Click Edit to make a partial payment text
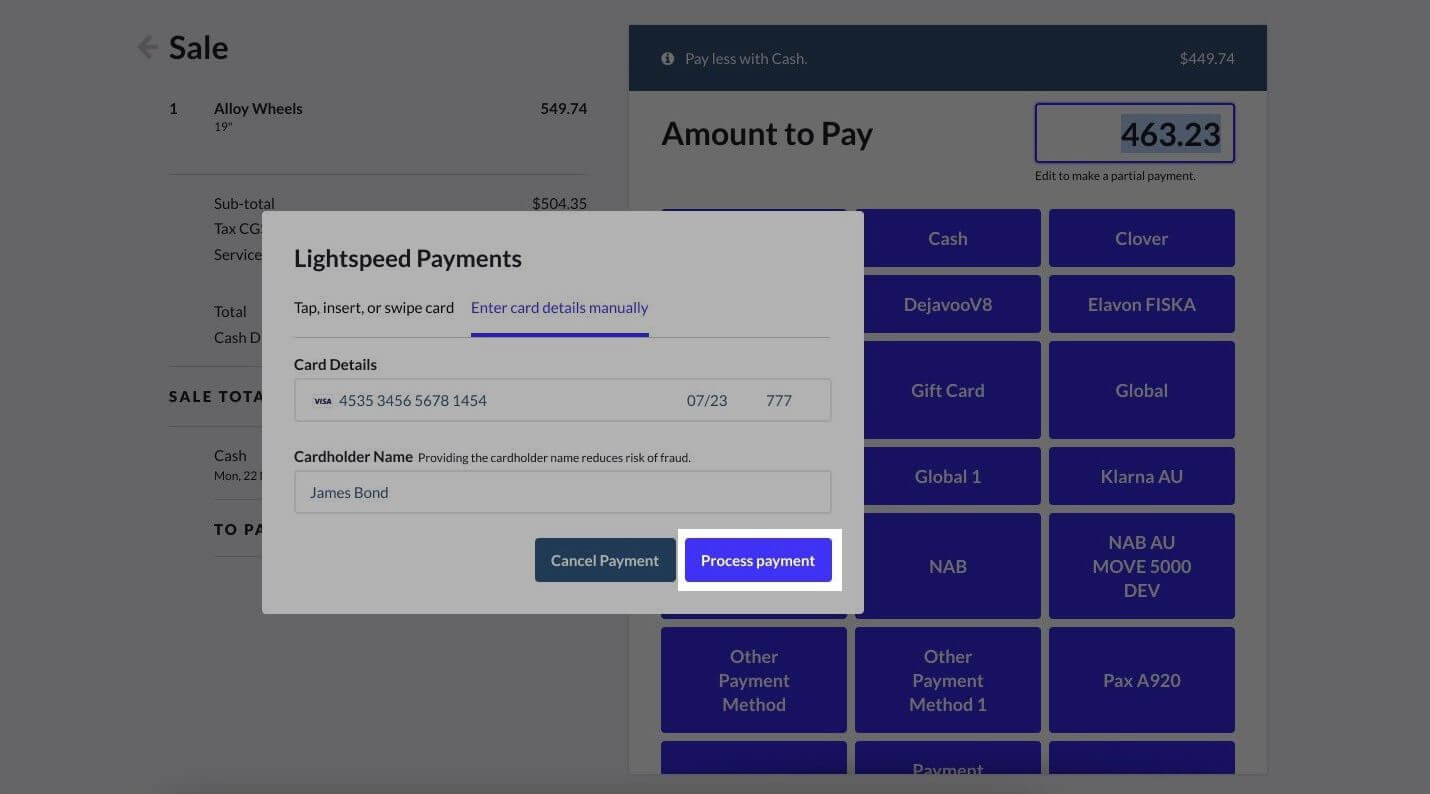 coord(1115,176)
